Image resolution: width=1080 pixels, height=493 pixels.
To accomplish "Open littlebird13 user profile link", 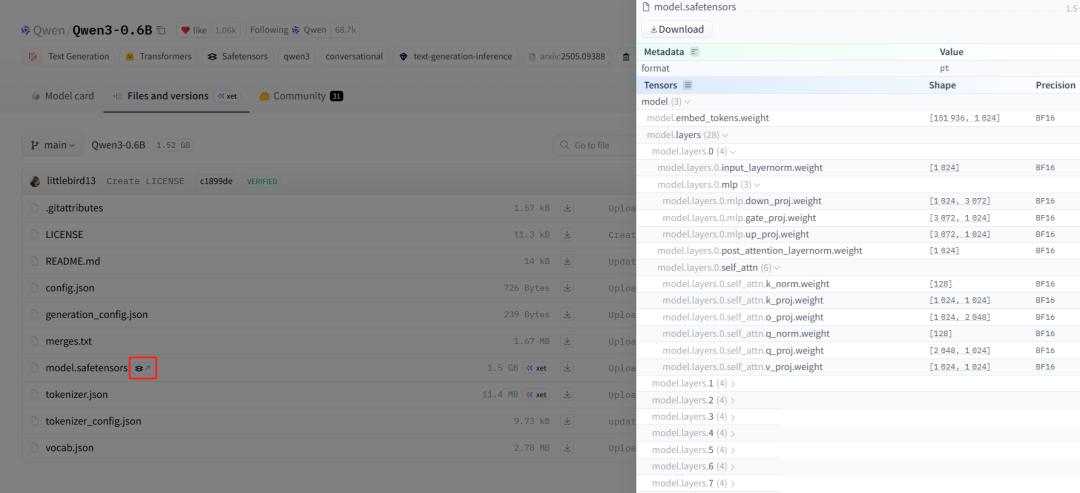I will click(x=71, y=181).
